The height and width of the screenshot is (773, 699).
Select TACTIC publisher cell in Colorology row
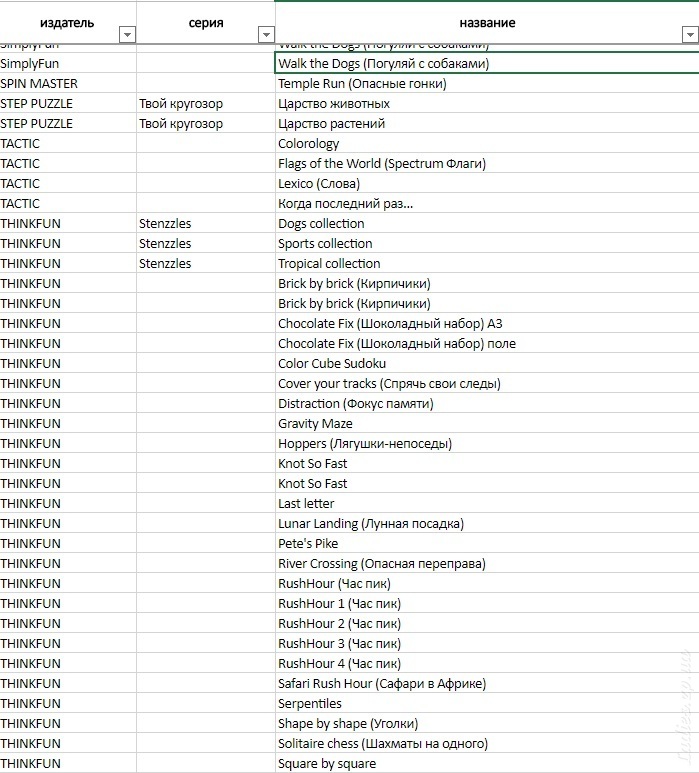click(x=68, y=143)
